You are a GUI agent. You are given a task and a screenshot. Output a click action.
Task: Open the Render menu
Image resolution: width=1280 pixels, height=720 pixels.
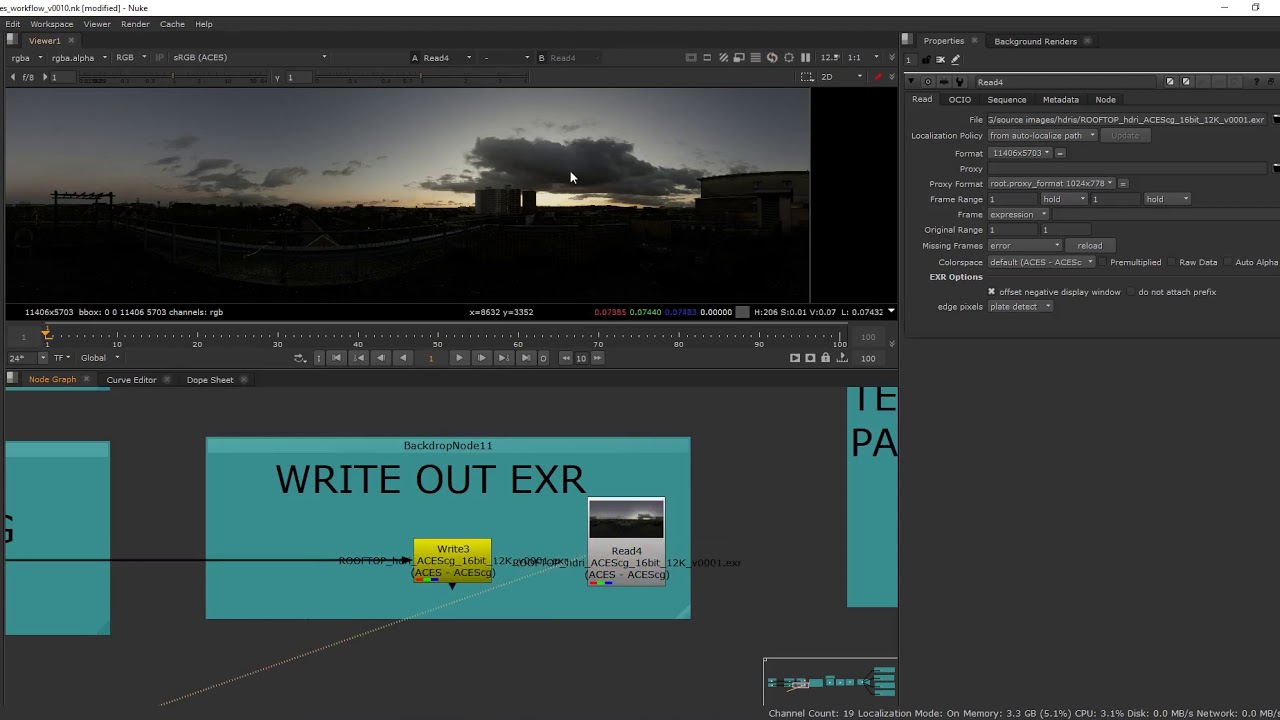[135, 24]
